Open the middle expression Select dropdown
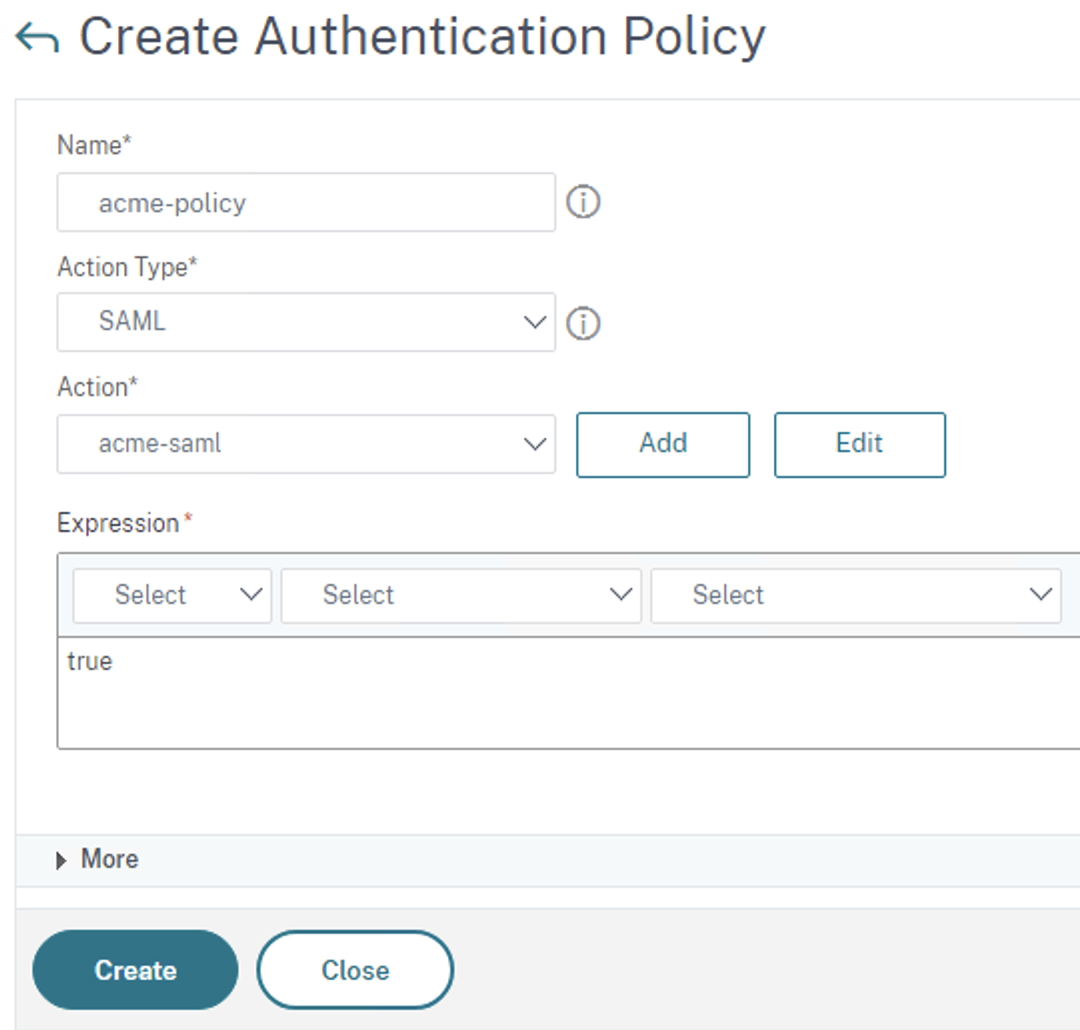The image size is (1080, 1030). [x=460, y=594]
